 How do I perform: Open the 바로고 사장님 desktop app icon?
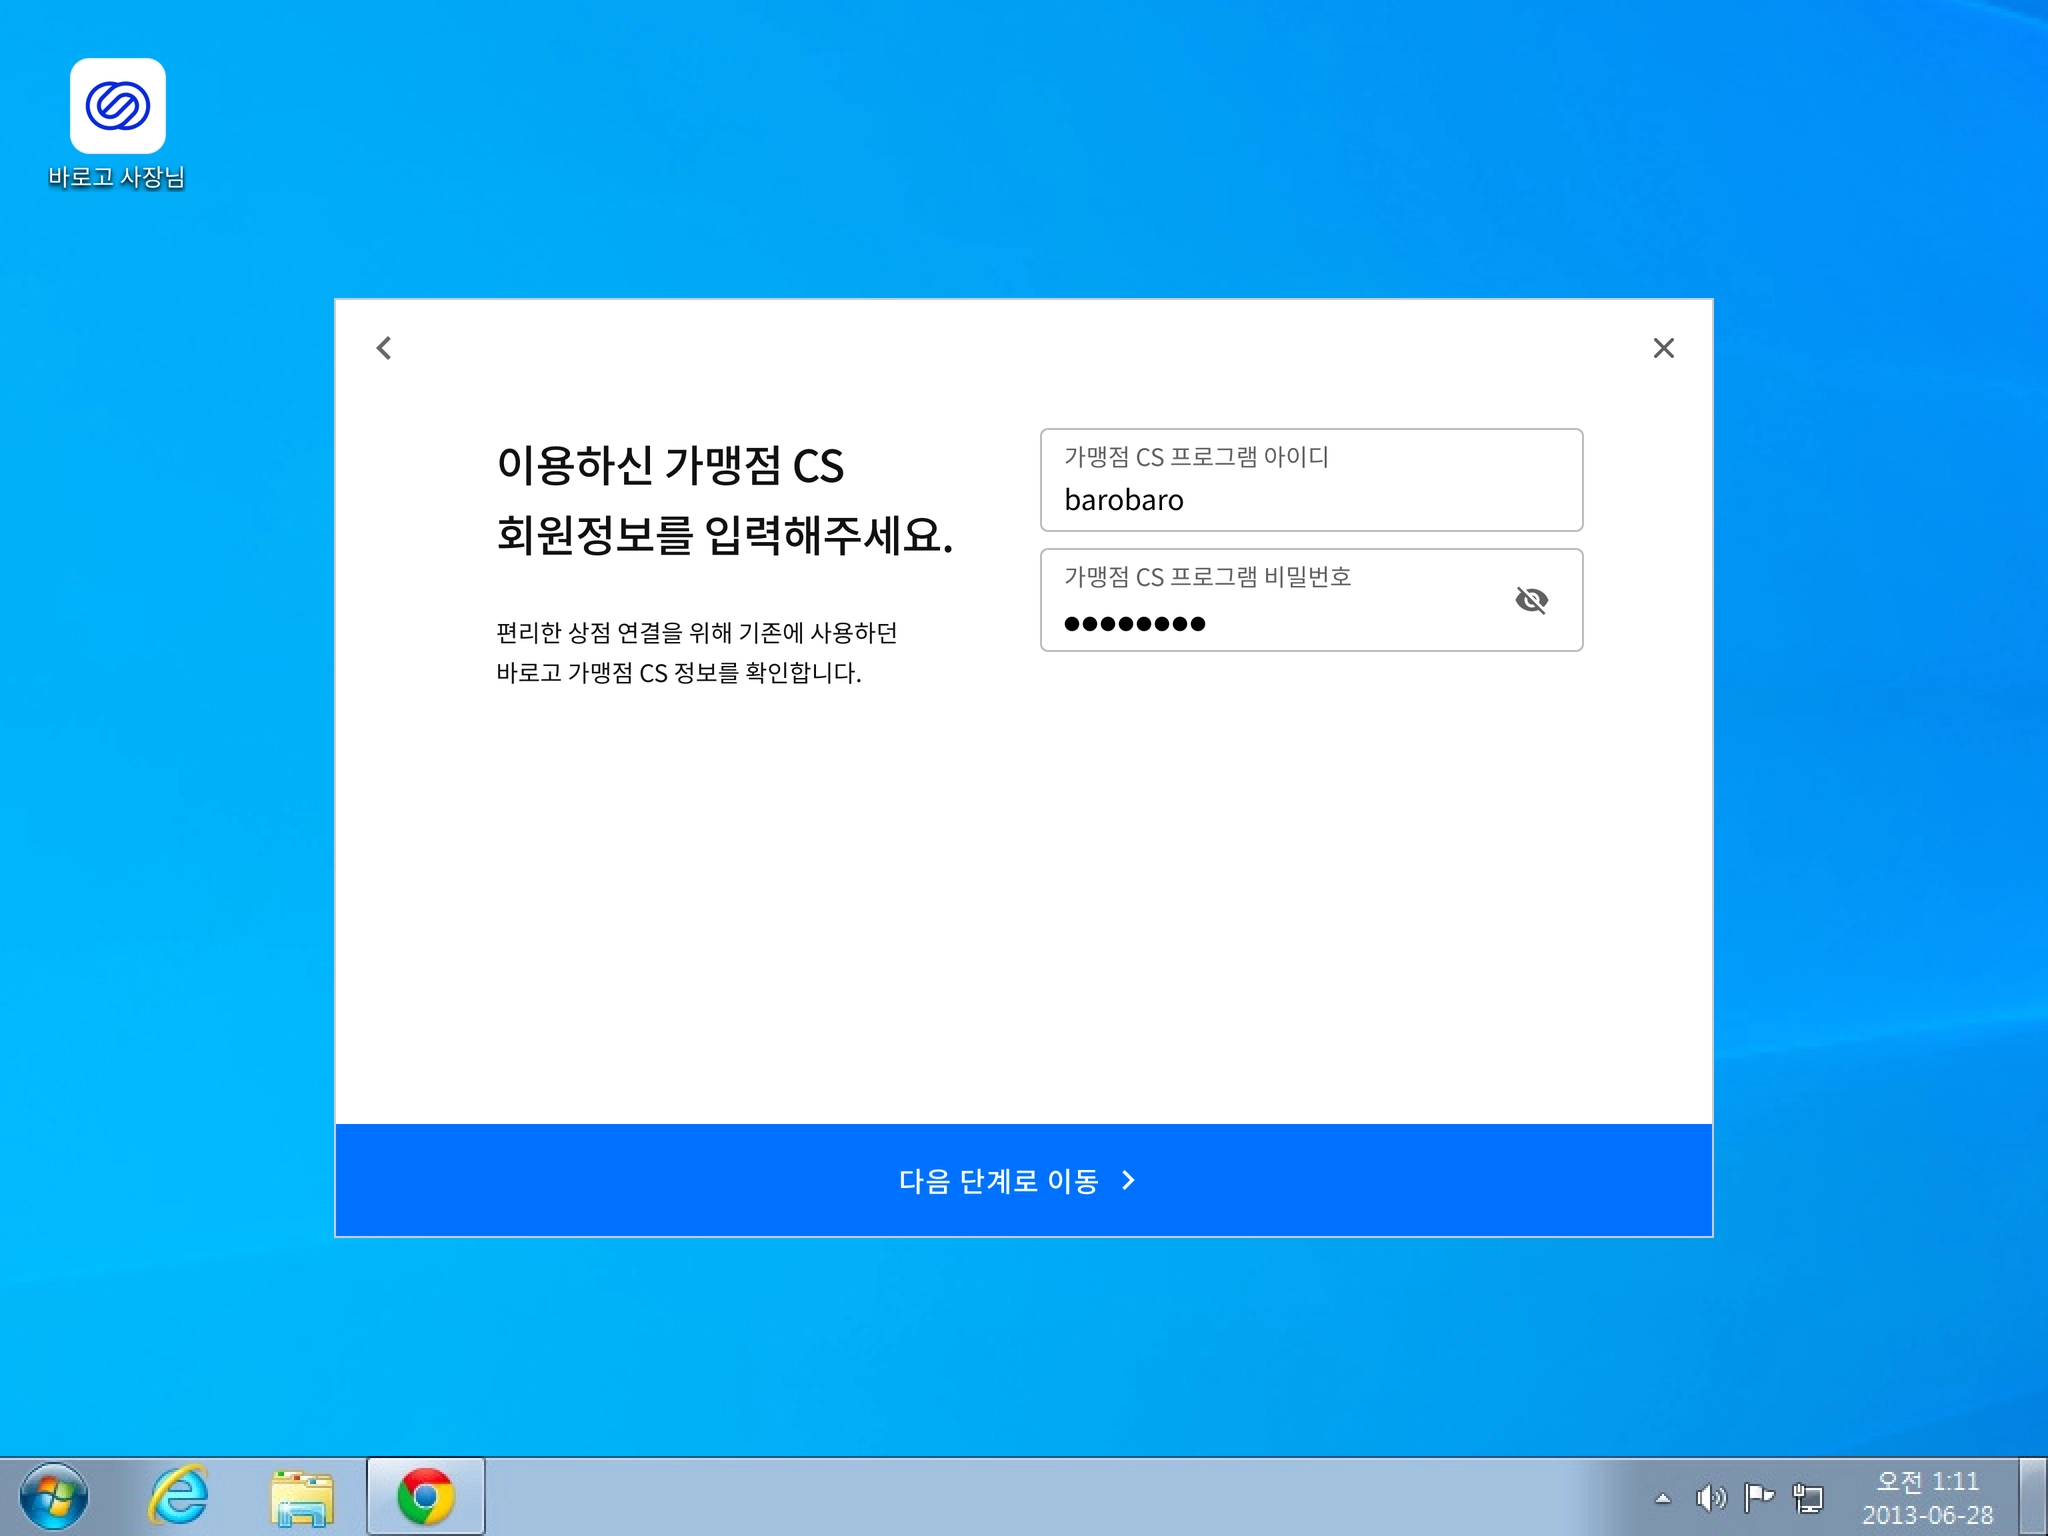(x=117, y=107)
